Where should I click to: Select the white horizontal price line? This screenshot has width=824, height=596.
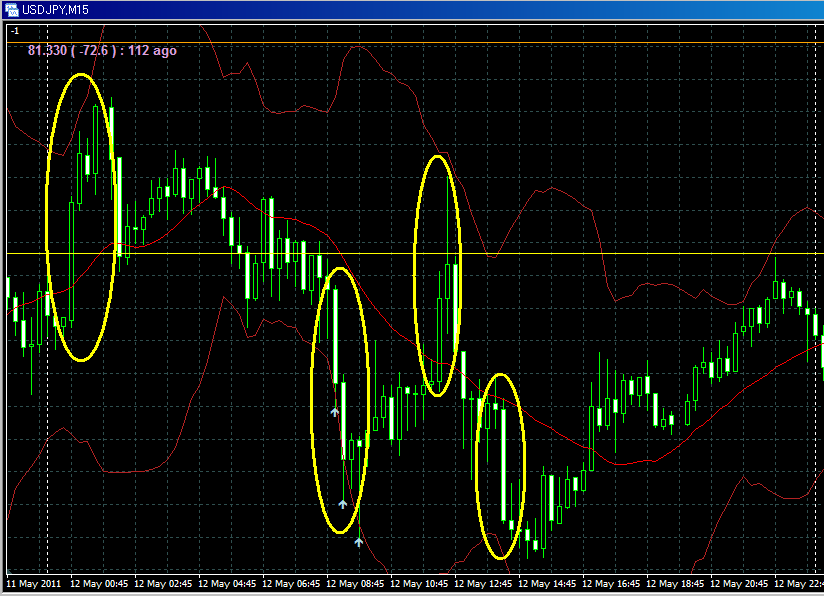pos(600,253)
